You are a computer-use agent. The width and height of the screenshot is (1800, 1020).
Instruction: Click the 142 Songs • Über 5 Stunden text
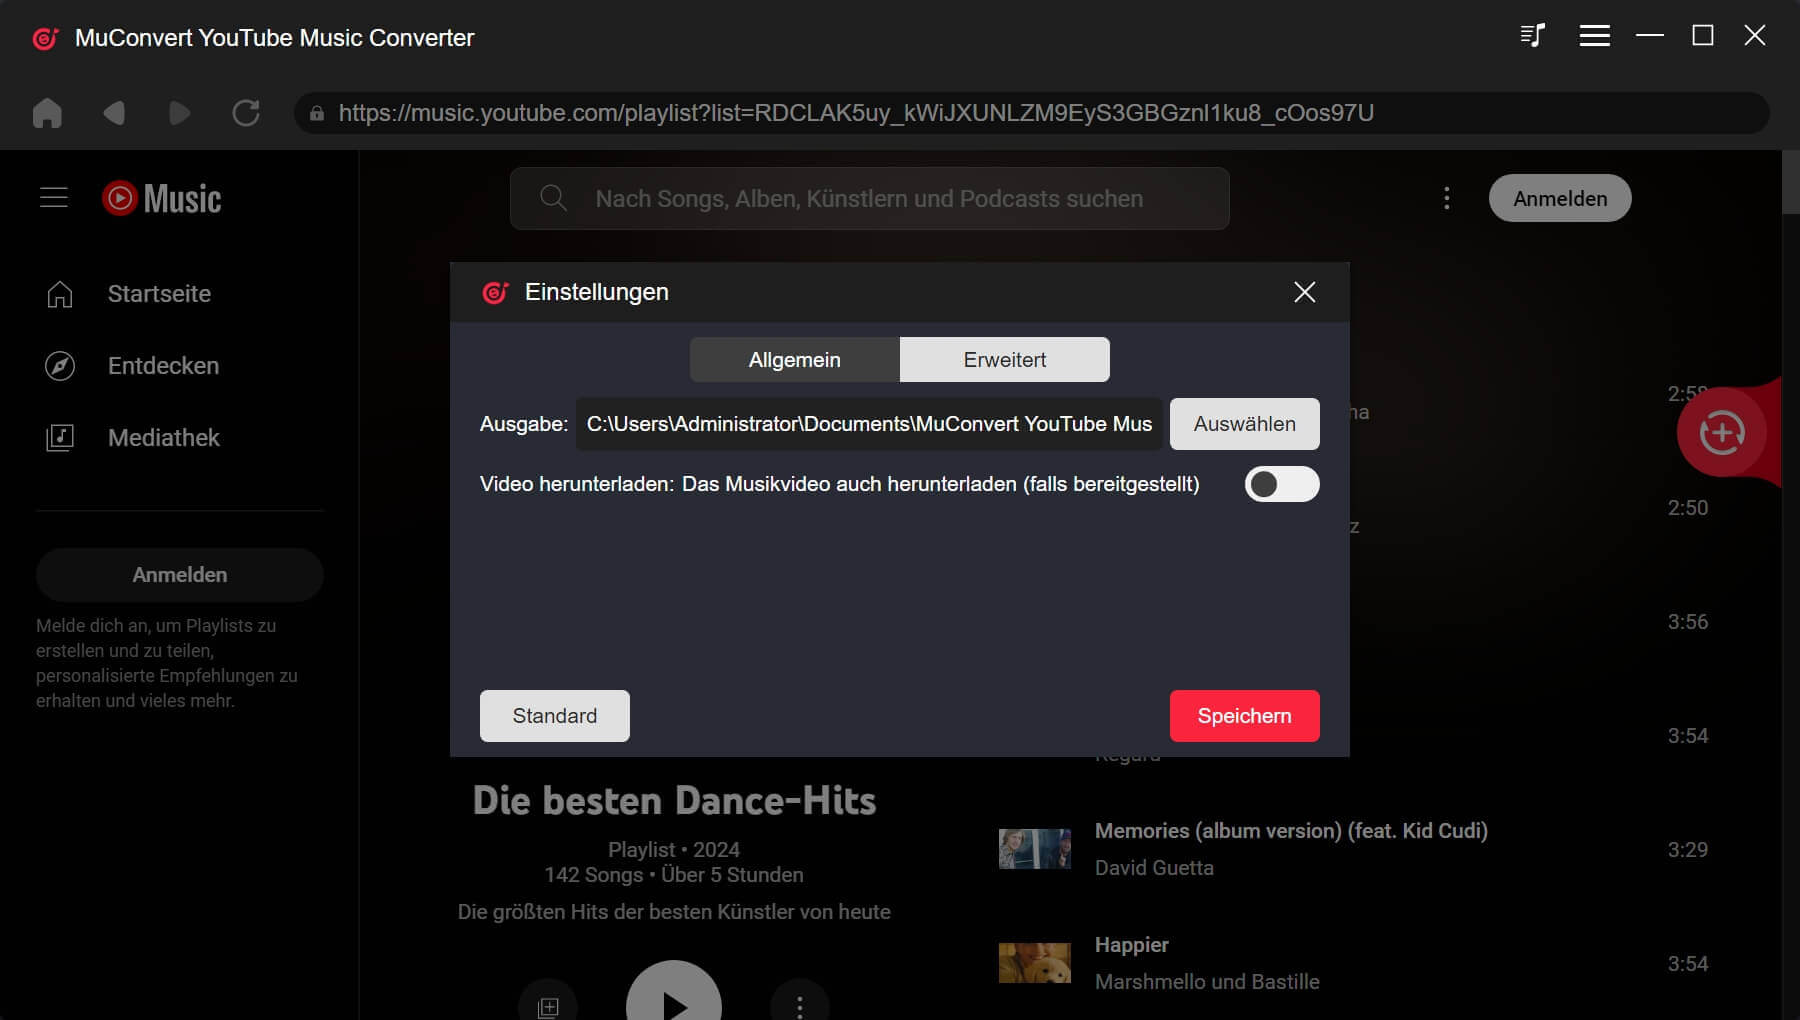[x=674, y=875]
